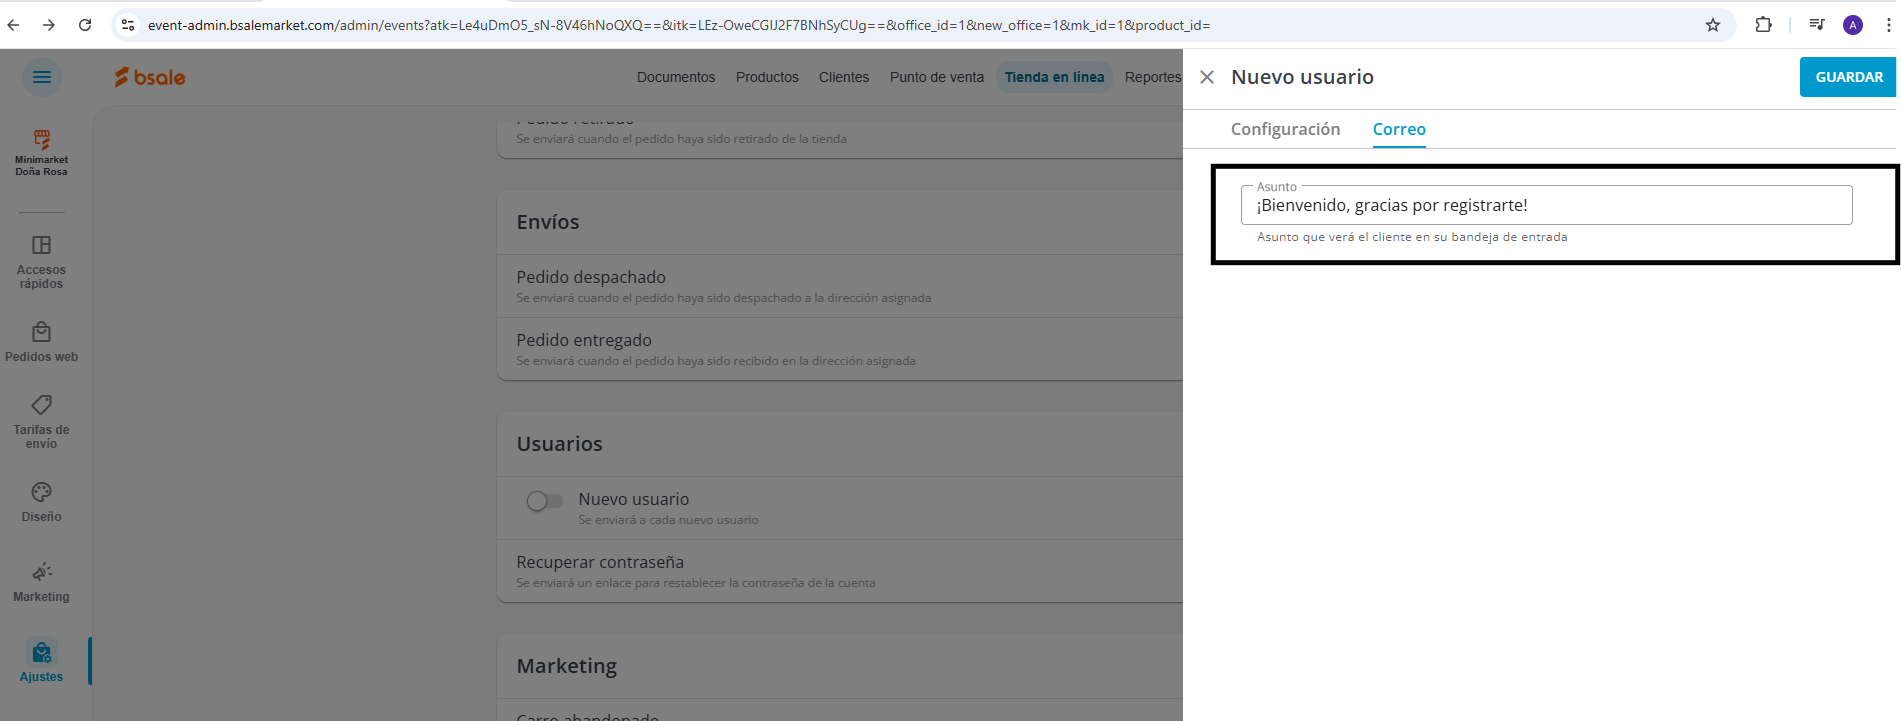Click the bsale logo
This screenshot has height=721, width=1901.
click(x=150, y=77)
